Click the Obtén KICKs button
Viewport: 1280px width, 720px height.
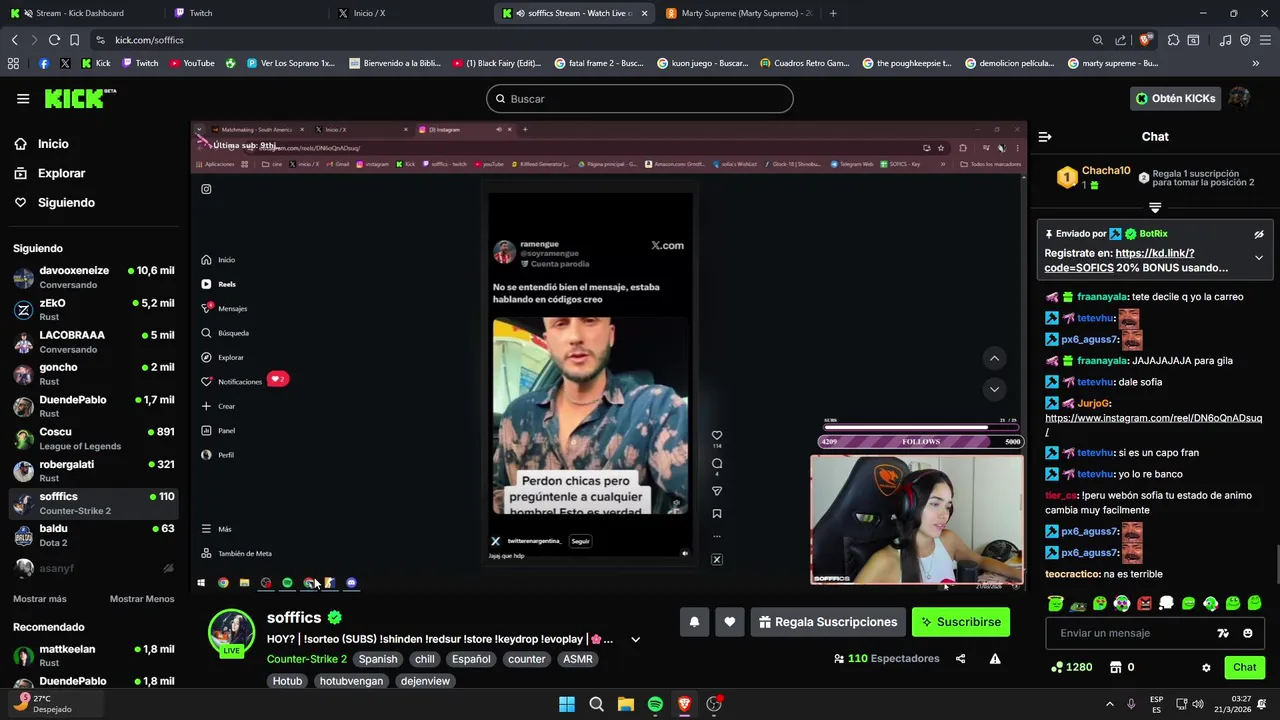(1176, 98)
